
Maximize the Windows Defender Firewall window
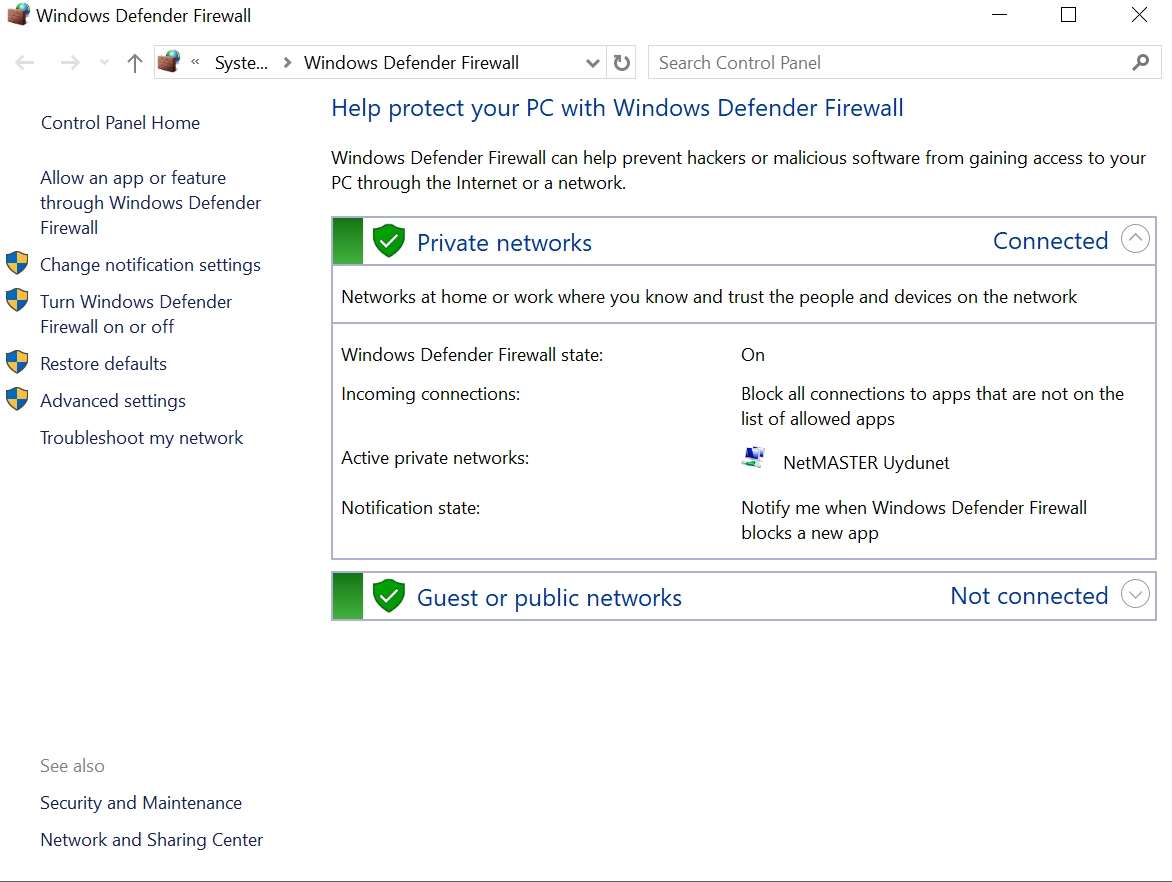click(x=1069, y=15)
